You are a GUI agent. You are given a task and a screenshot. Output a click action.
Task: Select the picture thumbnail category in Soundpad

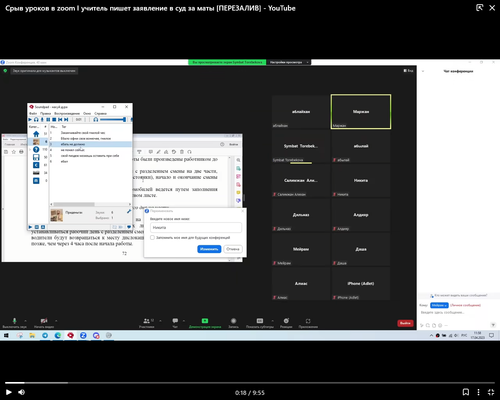(36, 142)
